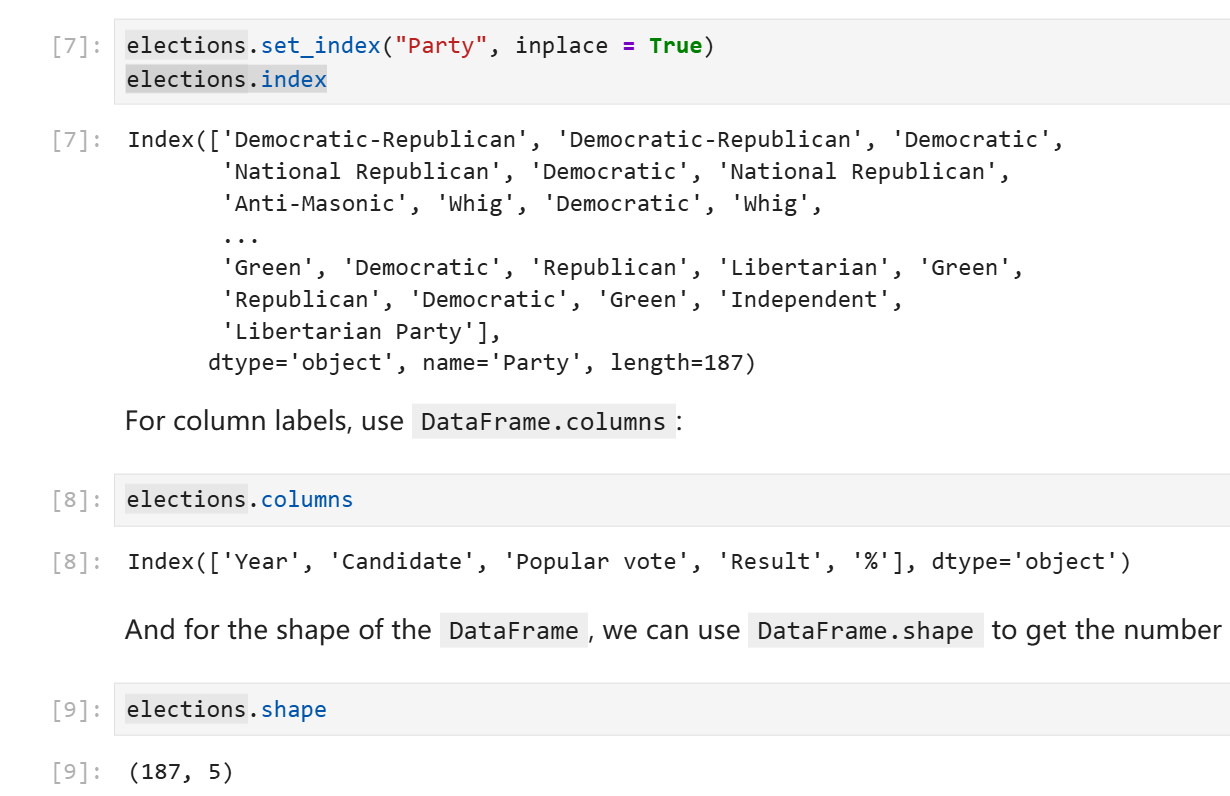Image resolution: width=1230 pixels, height=796 pixels.
Task: Select the input prompt of cell 7
Action: [75, 47]
